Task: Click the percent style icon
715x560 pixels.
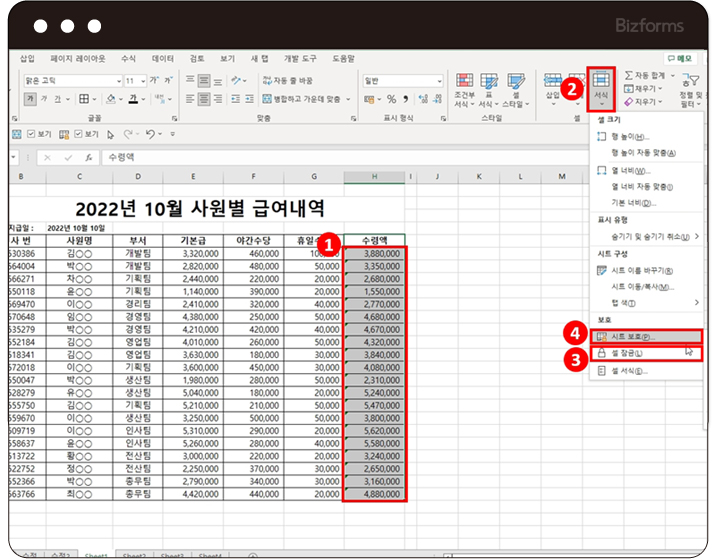Action: (391, 99)
